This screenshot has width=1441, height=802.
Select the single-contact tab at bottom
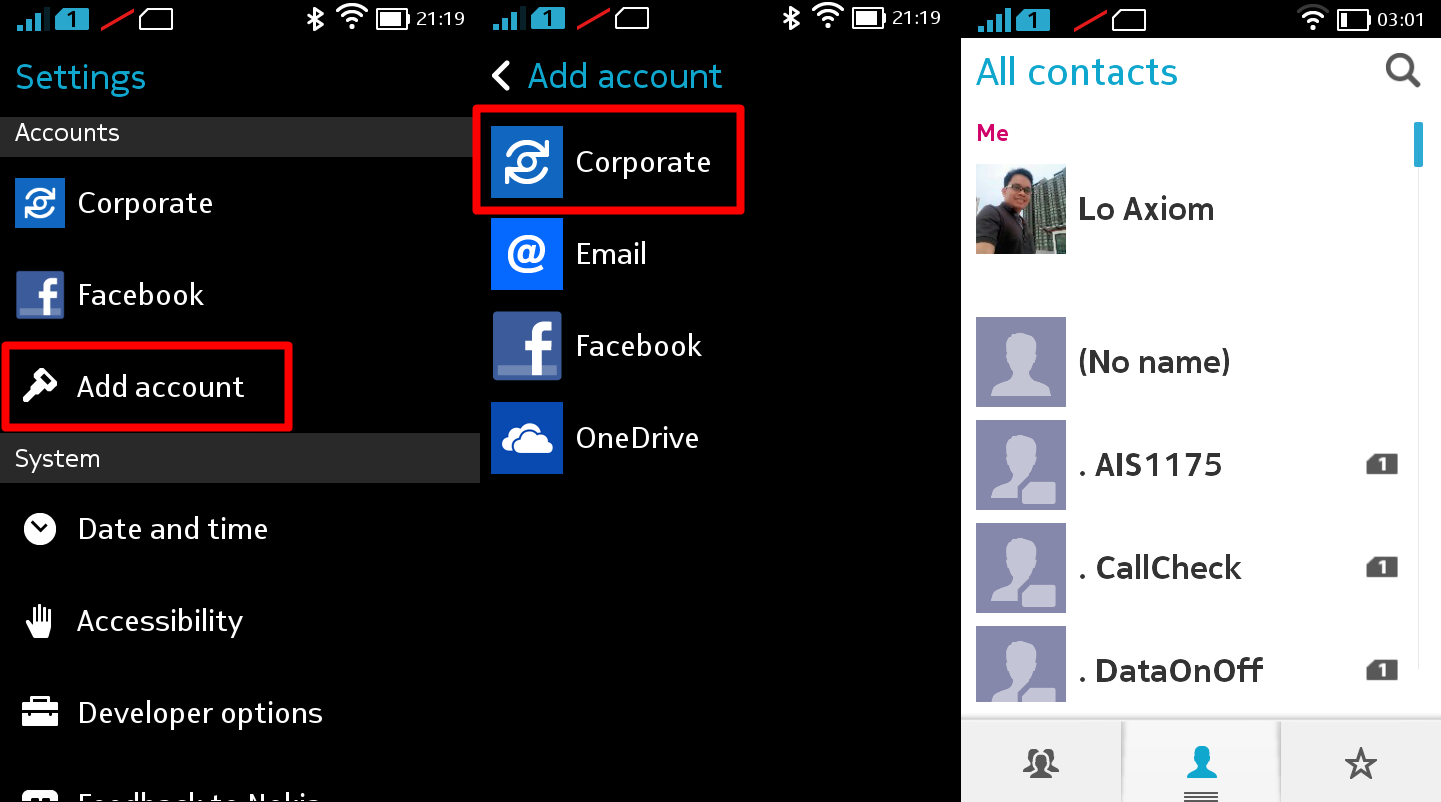1201,764
